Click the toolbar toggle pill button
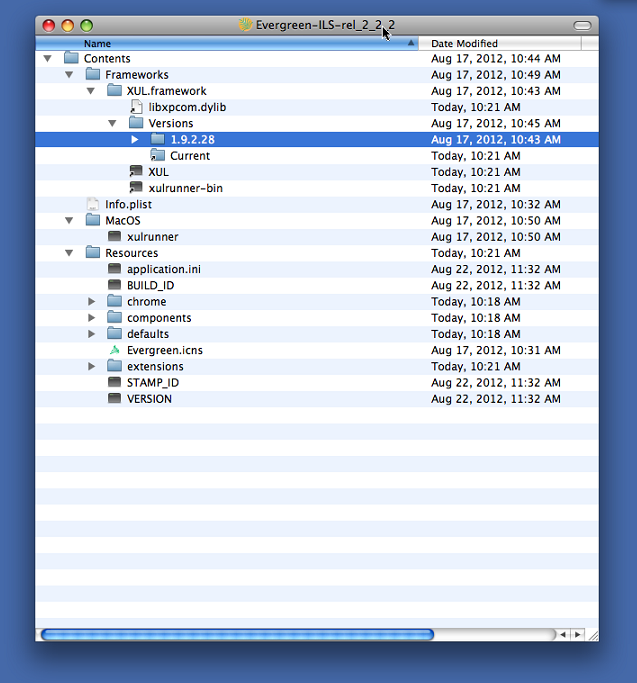Screen dimensions: 637x683 click(581, 24)
